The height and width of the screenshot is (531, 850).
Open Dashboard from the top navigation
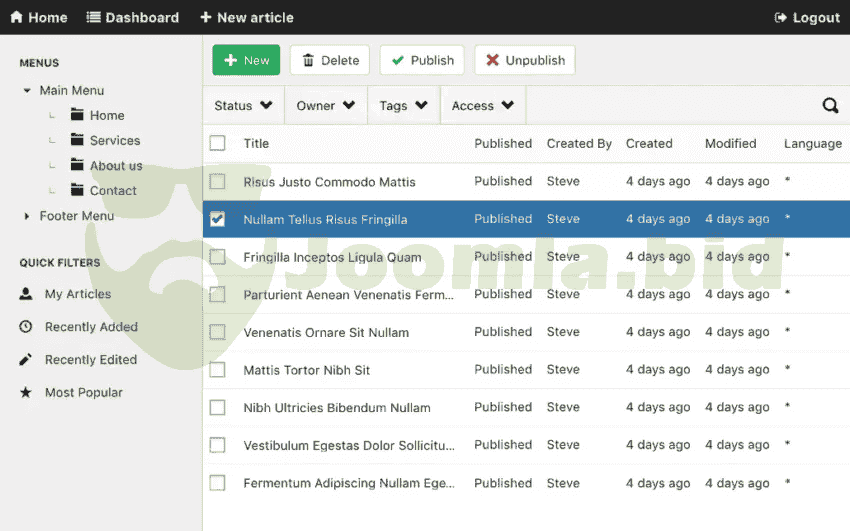click(133, 17)
